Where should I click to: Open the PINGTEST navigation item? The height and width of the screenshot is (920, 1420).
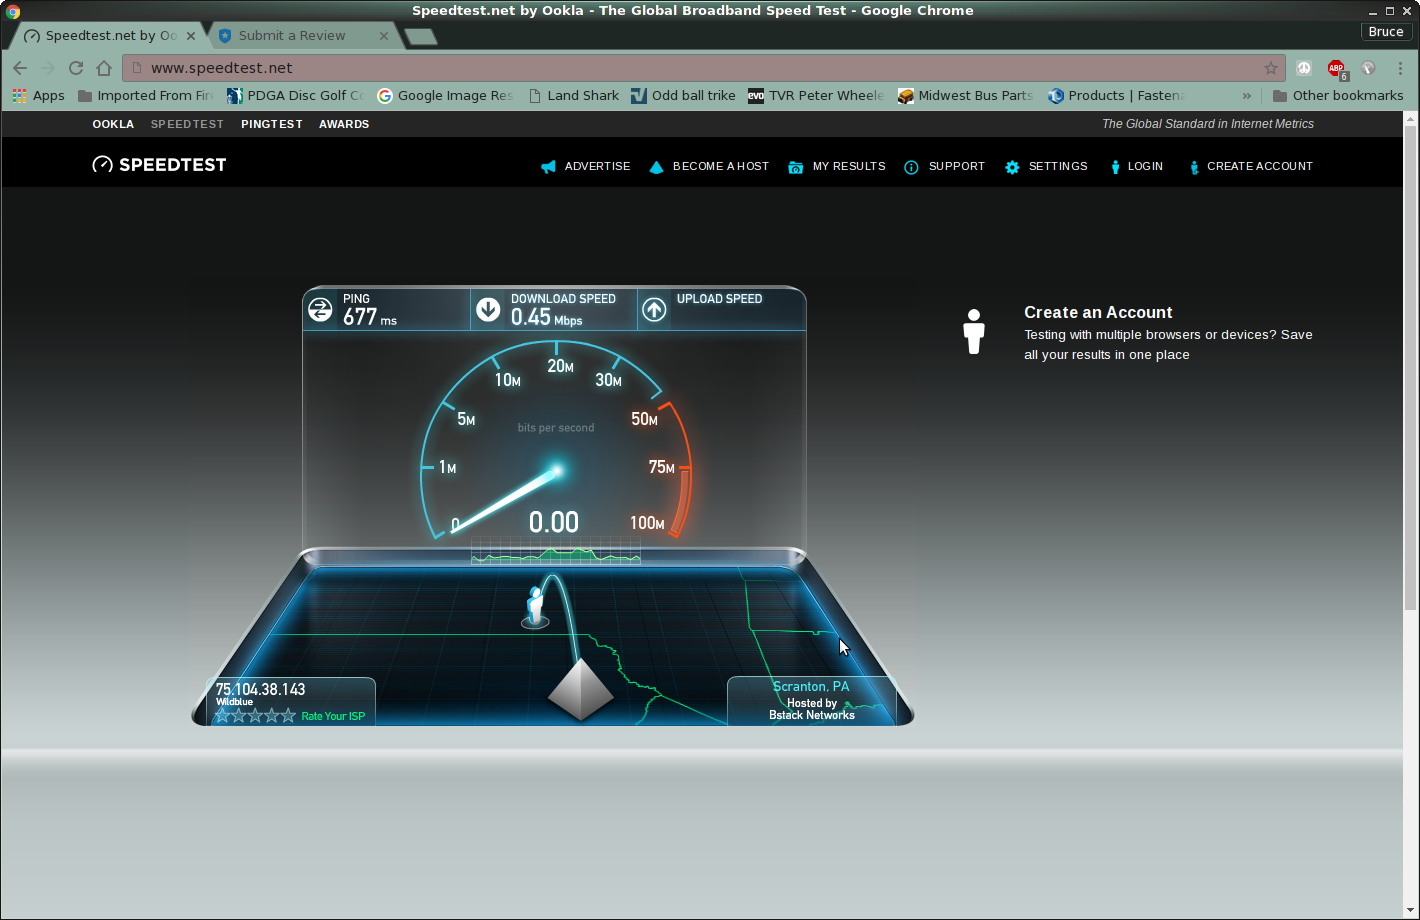(271, 124)
